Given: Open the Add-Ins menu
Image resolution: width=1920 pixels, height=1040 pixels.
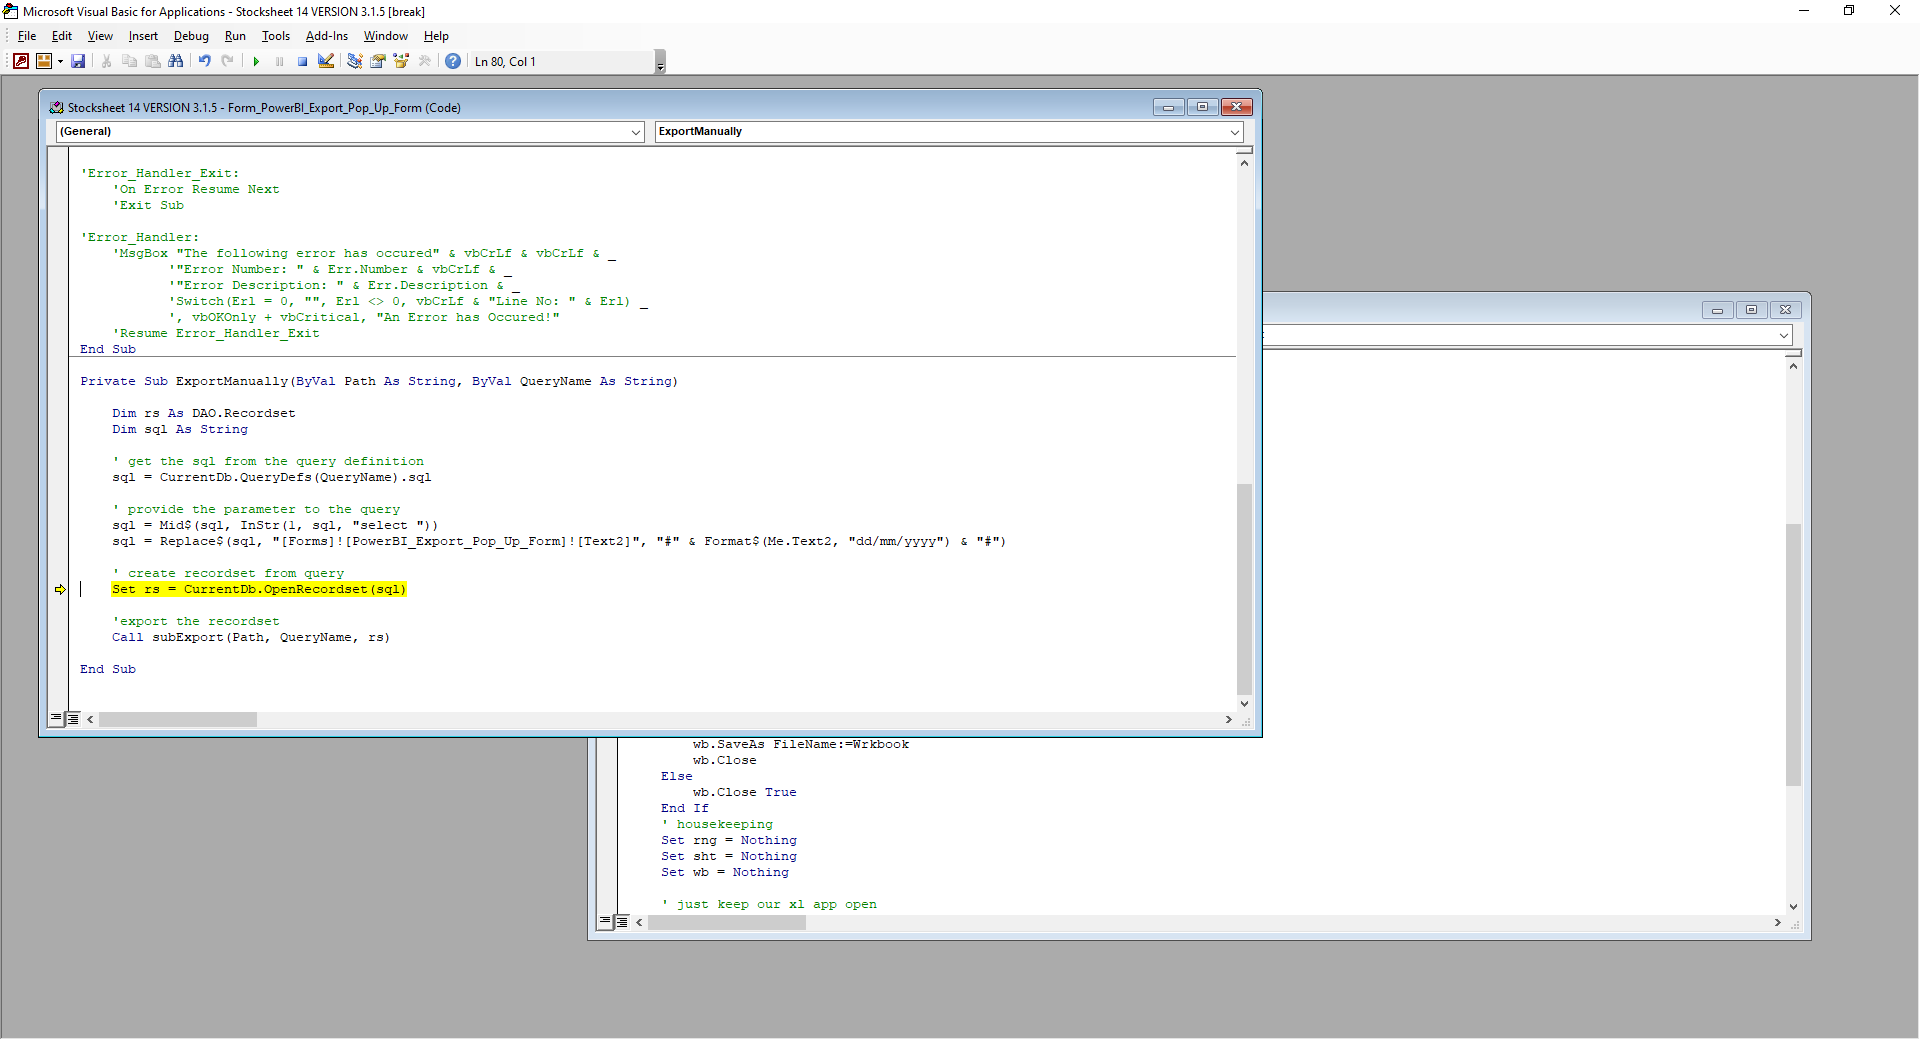Looking at the screenshot, I should point(327,36).
